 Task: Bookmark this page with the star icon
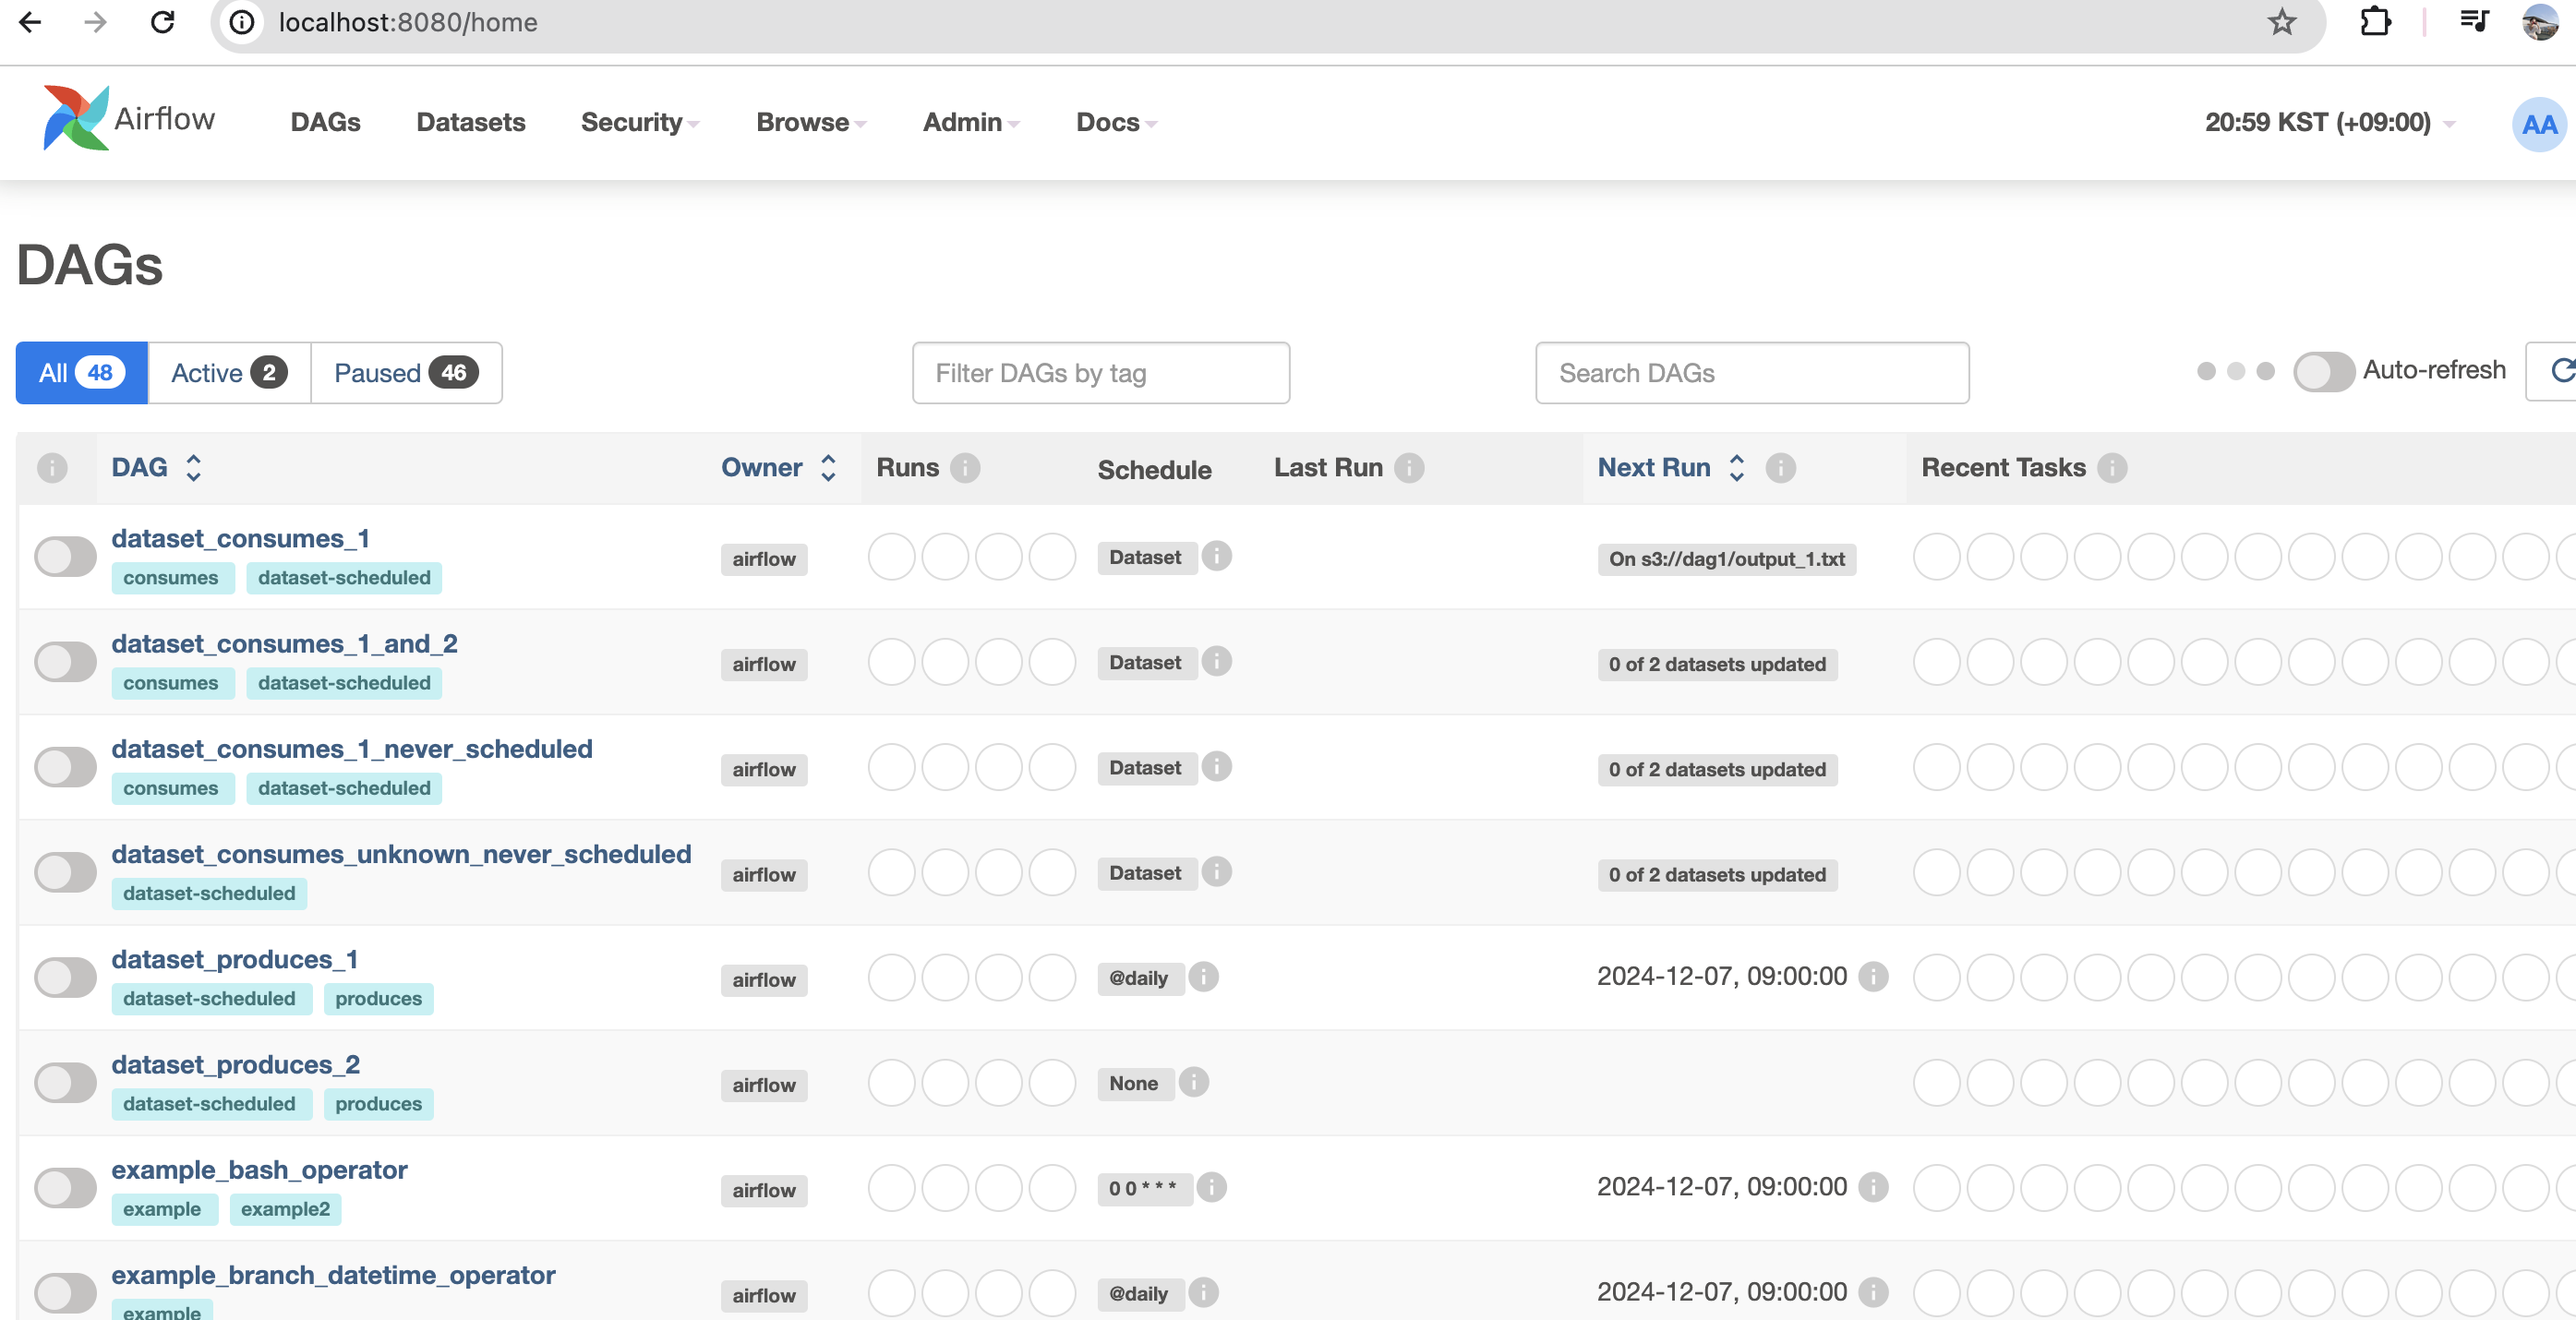[x=2281, y=22]
